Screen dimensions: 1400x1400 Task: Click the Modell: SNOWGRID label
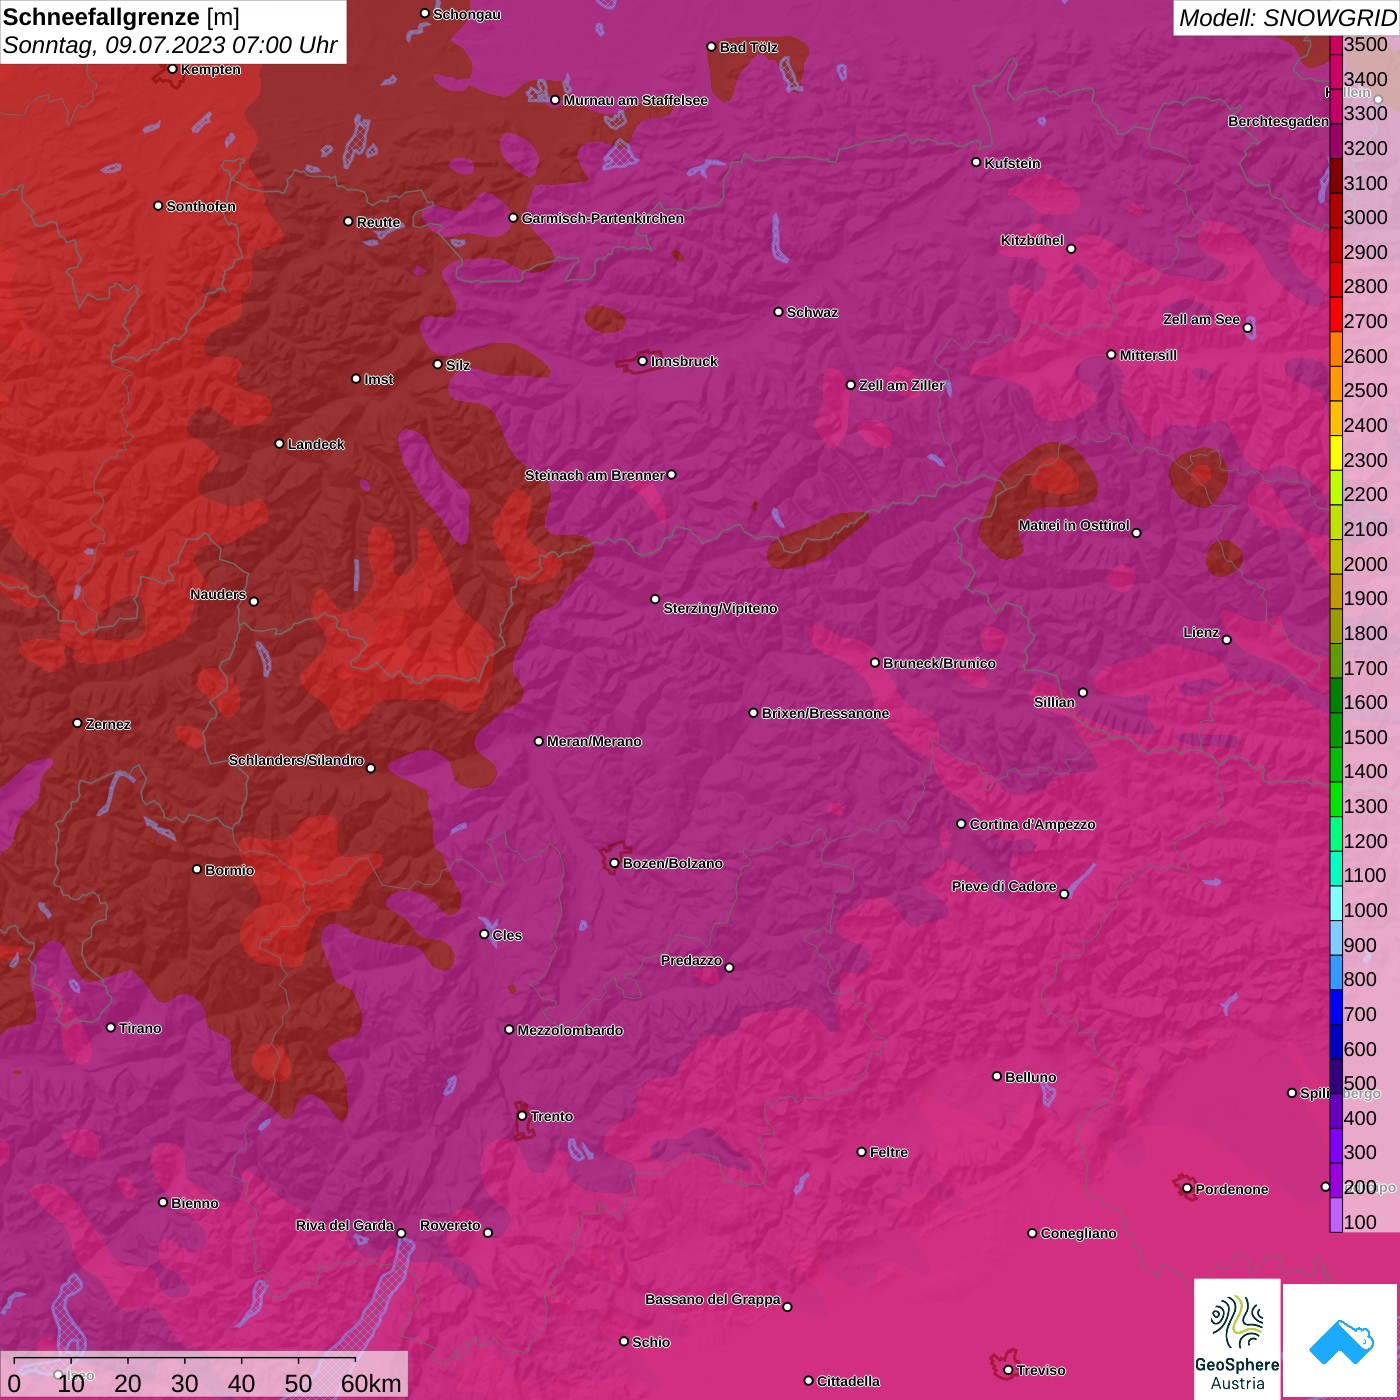point(1286,17)
